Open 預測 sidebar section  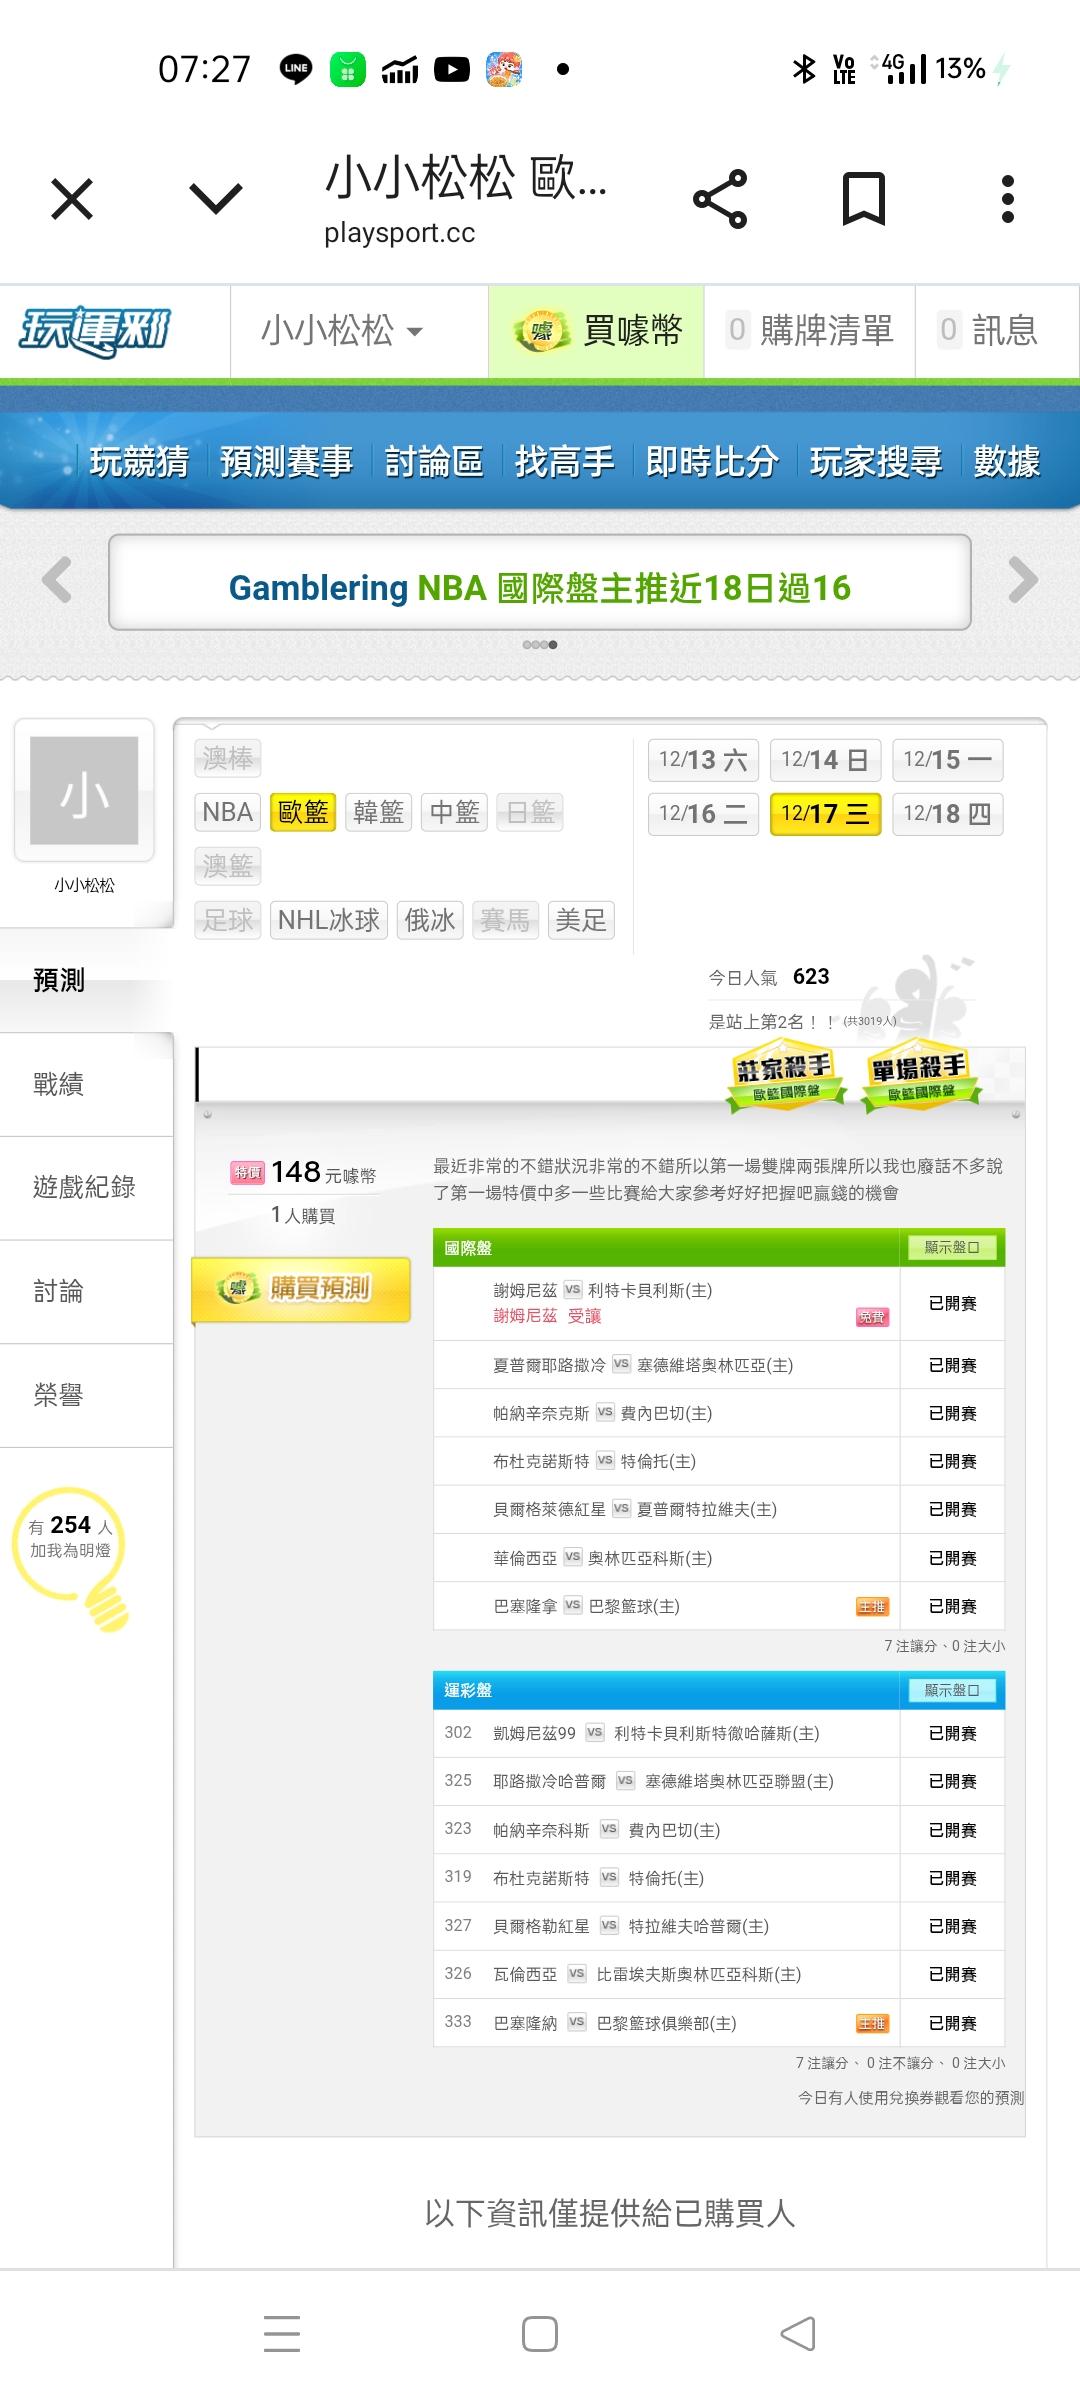[x=86, y=981]
